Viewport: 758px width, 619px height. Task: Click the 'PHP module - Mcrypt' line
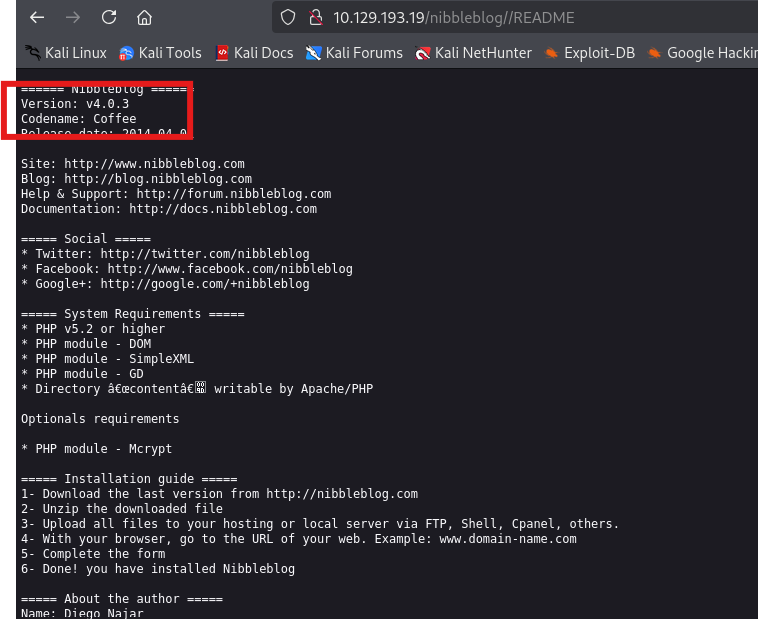tap(96, 448)
